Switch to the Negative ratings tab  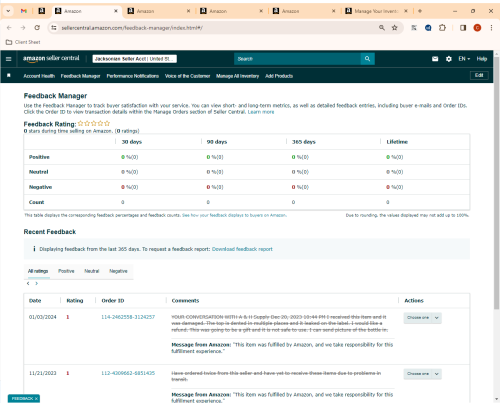pos(118,271)
